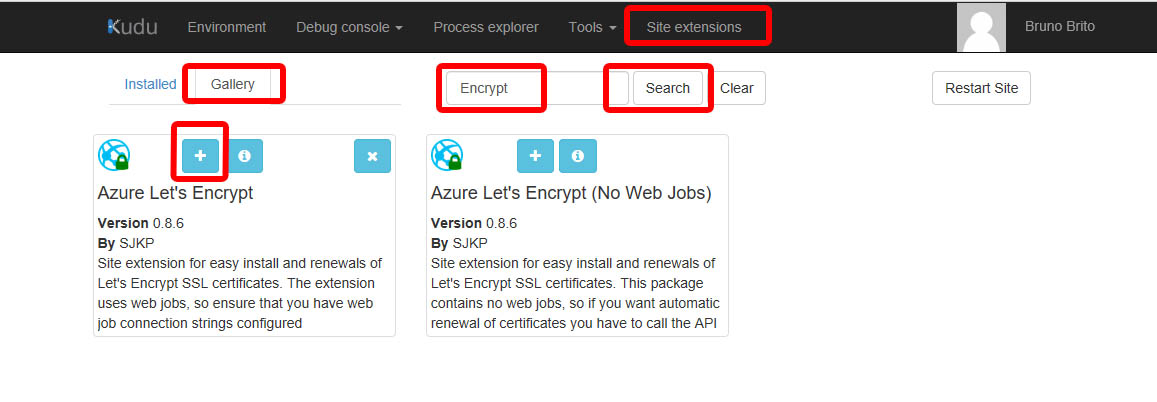Click the Kudu logo
The height and width of the screenshot is (402, 1157).
coord(132,27)
